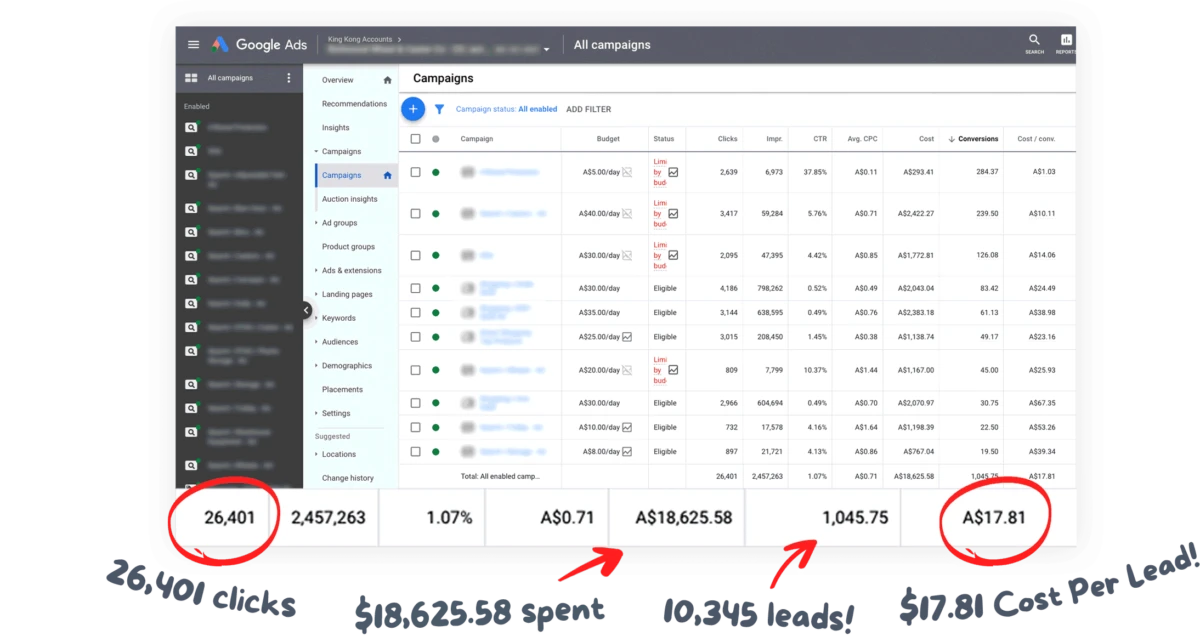
Task: Tick checkbox for the 2,639 clicks row
Action: (416, 172)
